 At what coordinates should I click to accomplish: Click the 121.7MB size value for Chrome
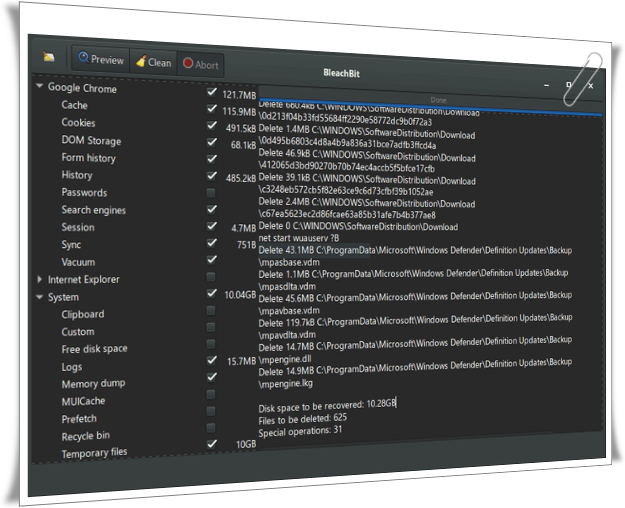[x=239, y=95]
